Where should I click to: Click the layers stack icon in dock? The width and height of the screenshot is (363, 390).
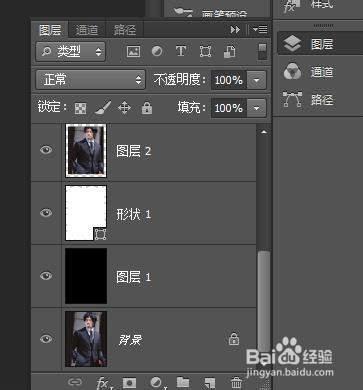coord(292,44)
